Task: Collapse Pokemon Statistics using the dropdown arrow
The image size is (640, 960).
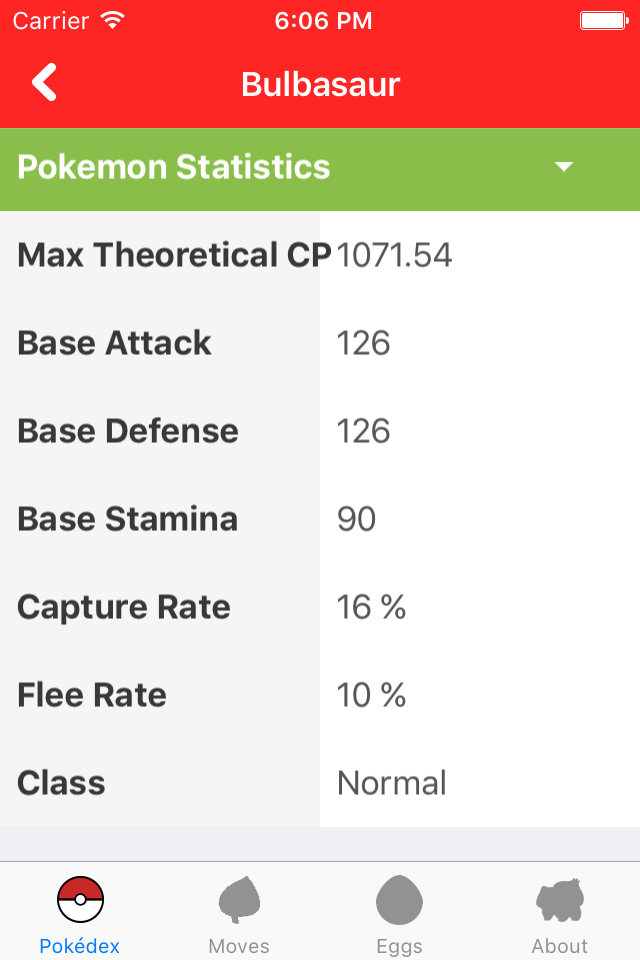Action: (563, 167)
